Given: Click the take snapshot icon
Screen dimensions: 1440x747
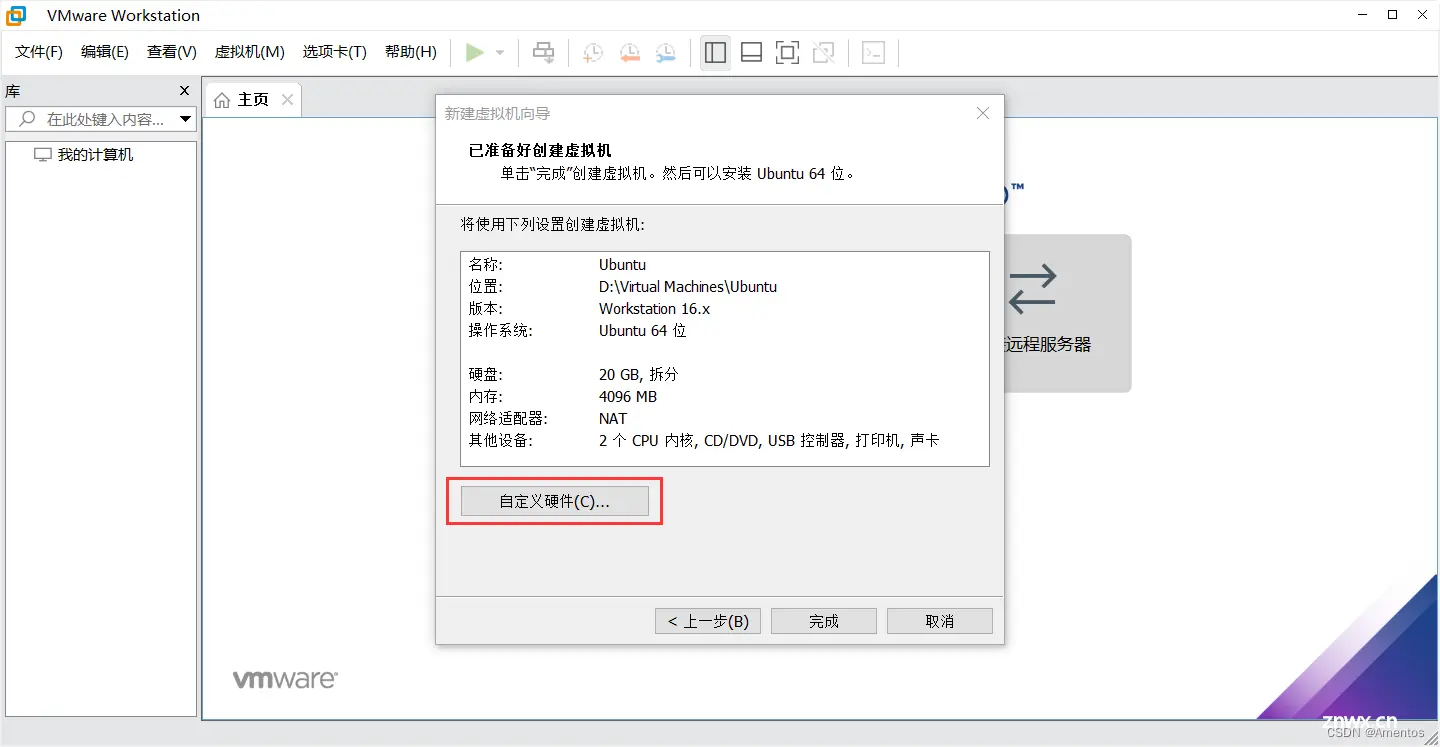Looking at the screenshot, I should coord(593,52).
